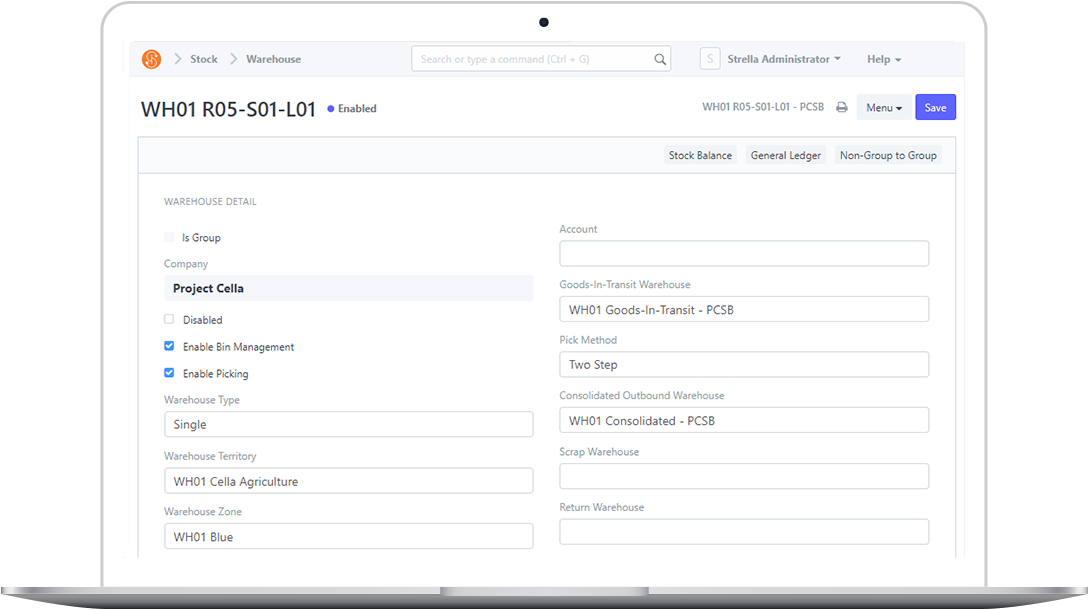
Task: Click the Non-Group to Group button
Action: [888, 155]
